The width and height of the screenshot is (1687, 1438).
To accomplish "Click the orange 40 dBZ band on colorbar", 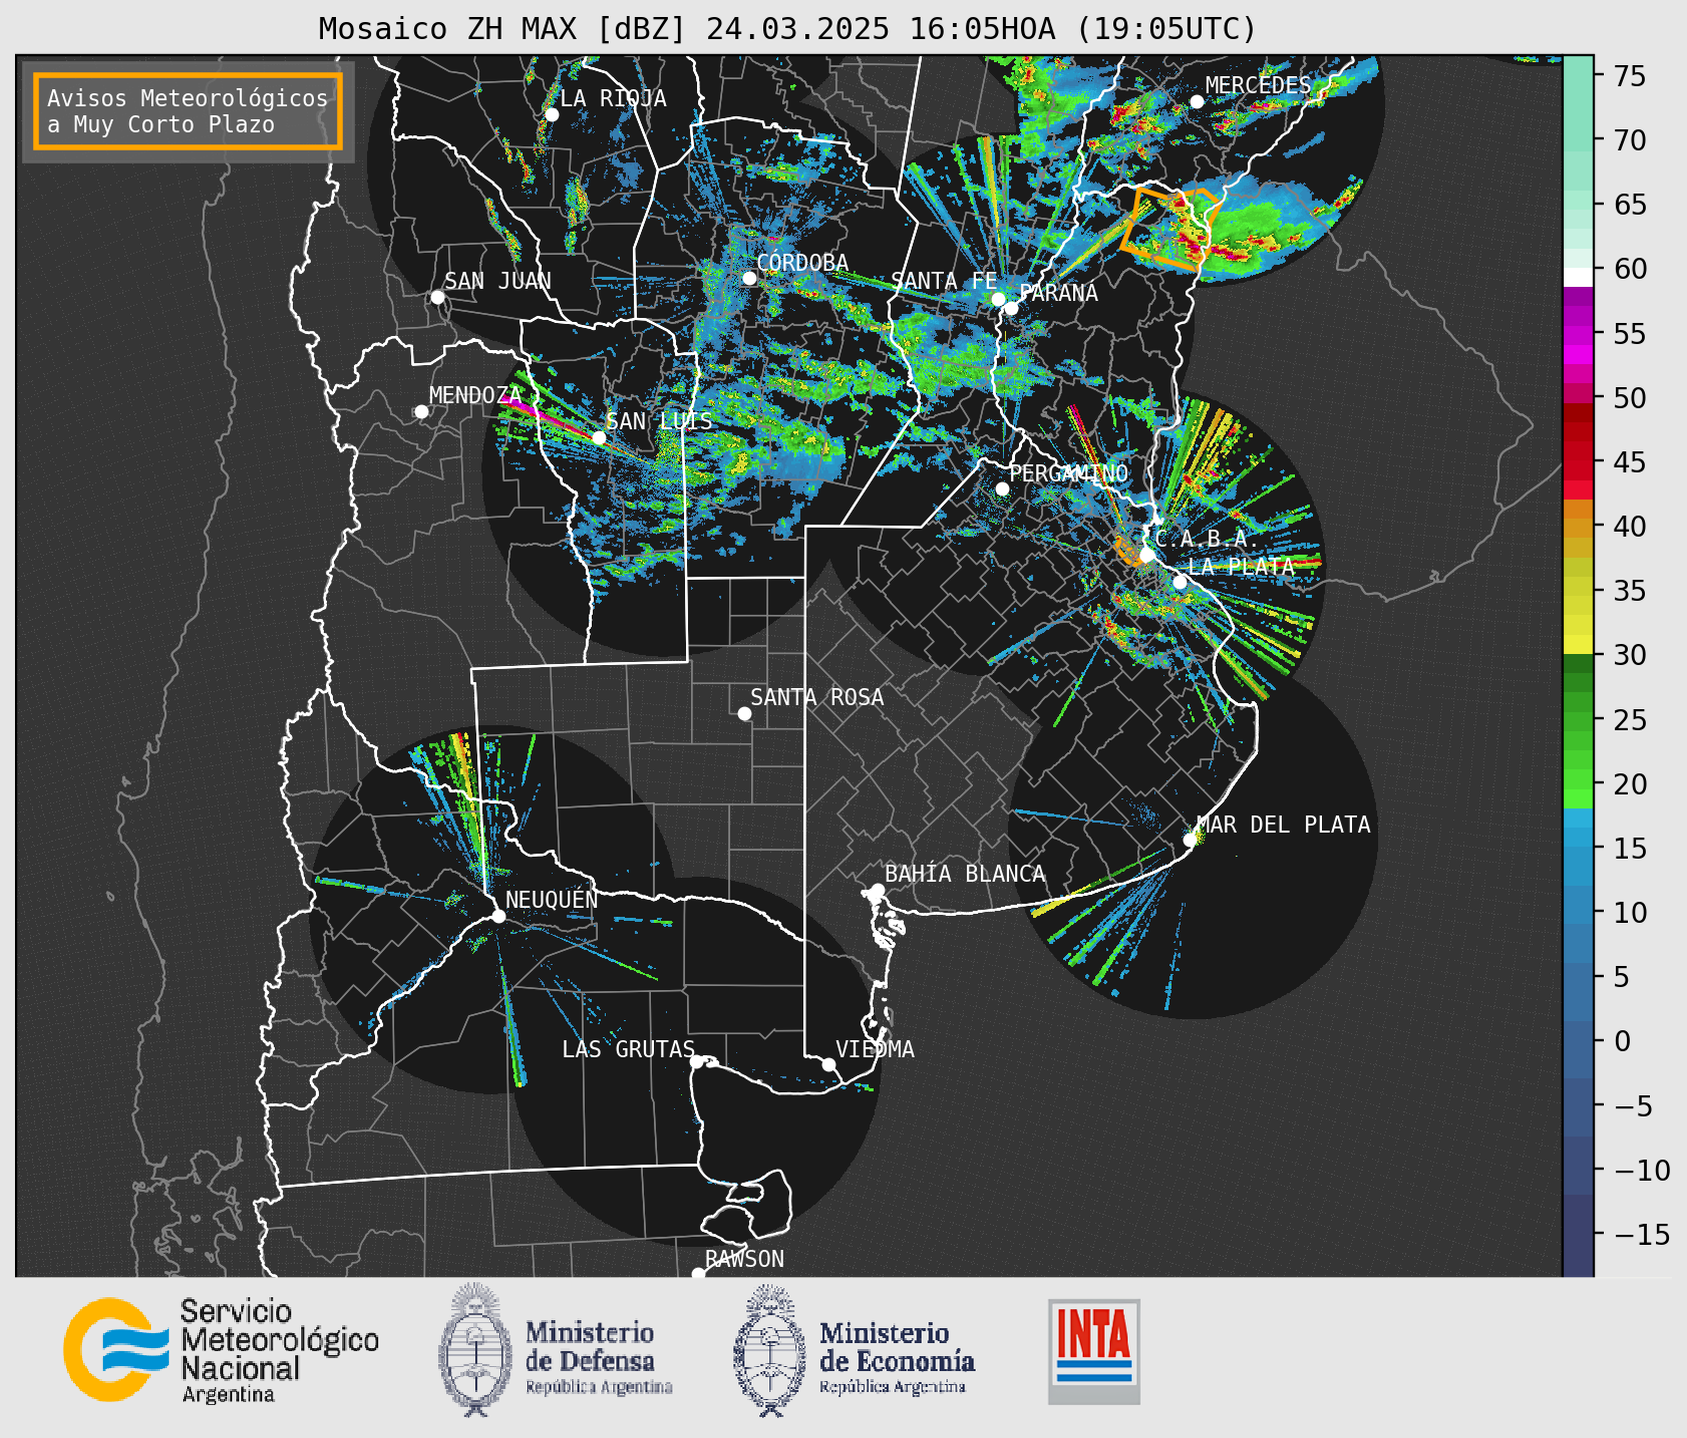I will point(1578,526).
